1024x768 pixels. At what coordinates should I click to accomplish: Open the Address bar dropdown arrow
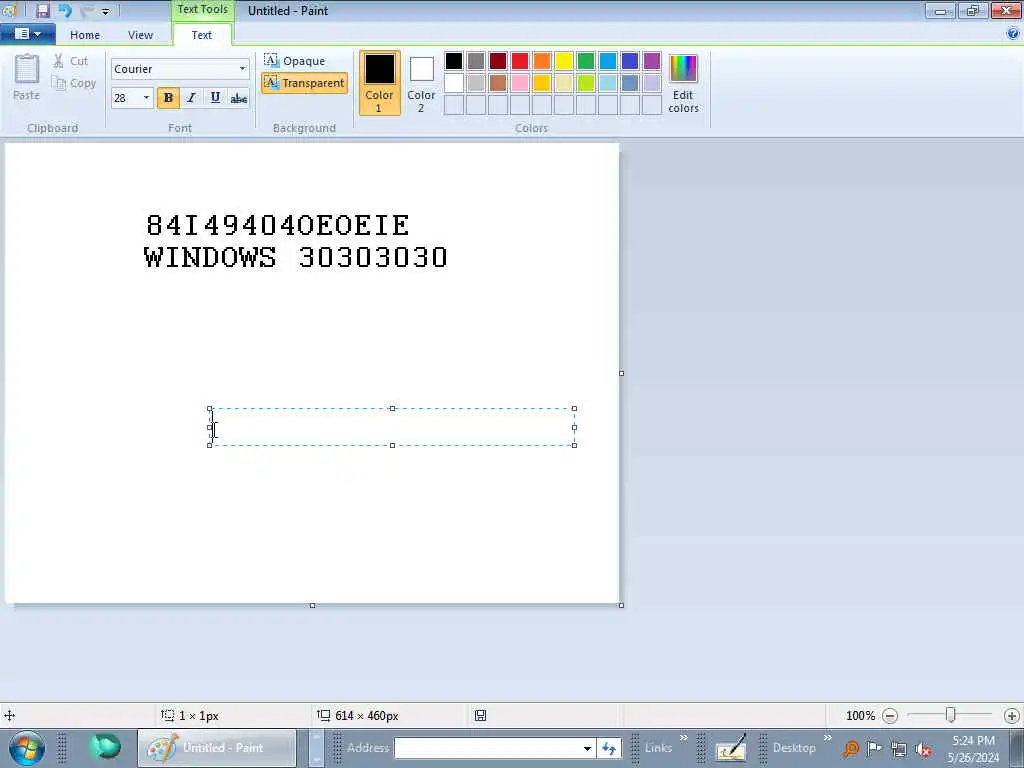587,748
